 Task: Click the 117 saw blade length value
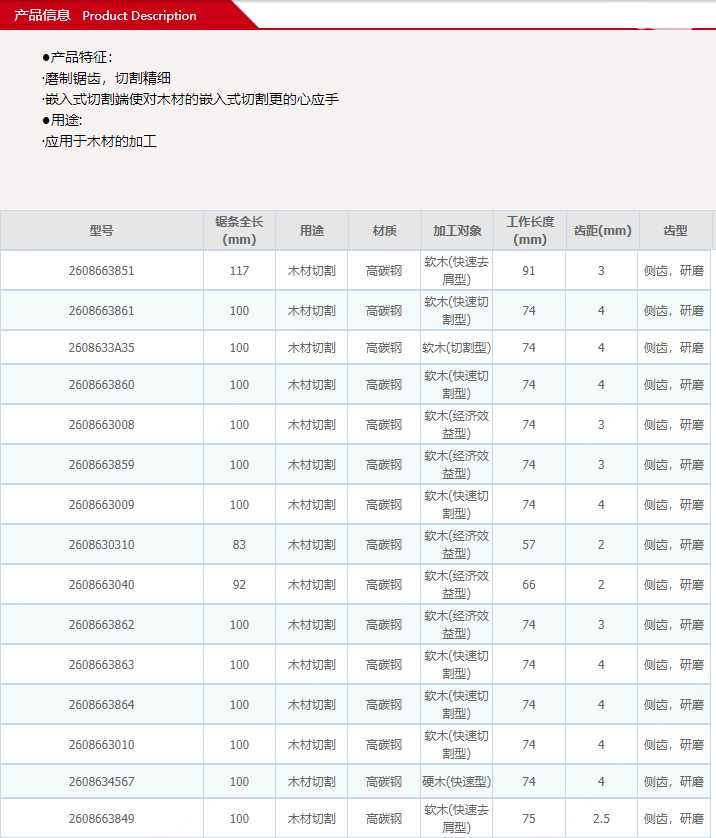click(x=239, y=271)
